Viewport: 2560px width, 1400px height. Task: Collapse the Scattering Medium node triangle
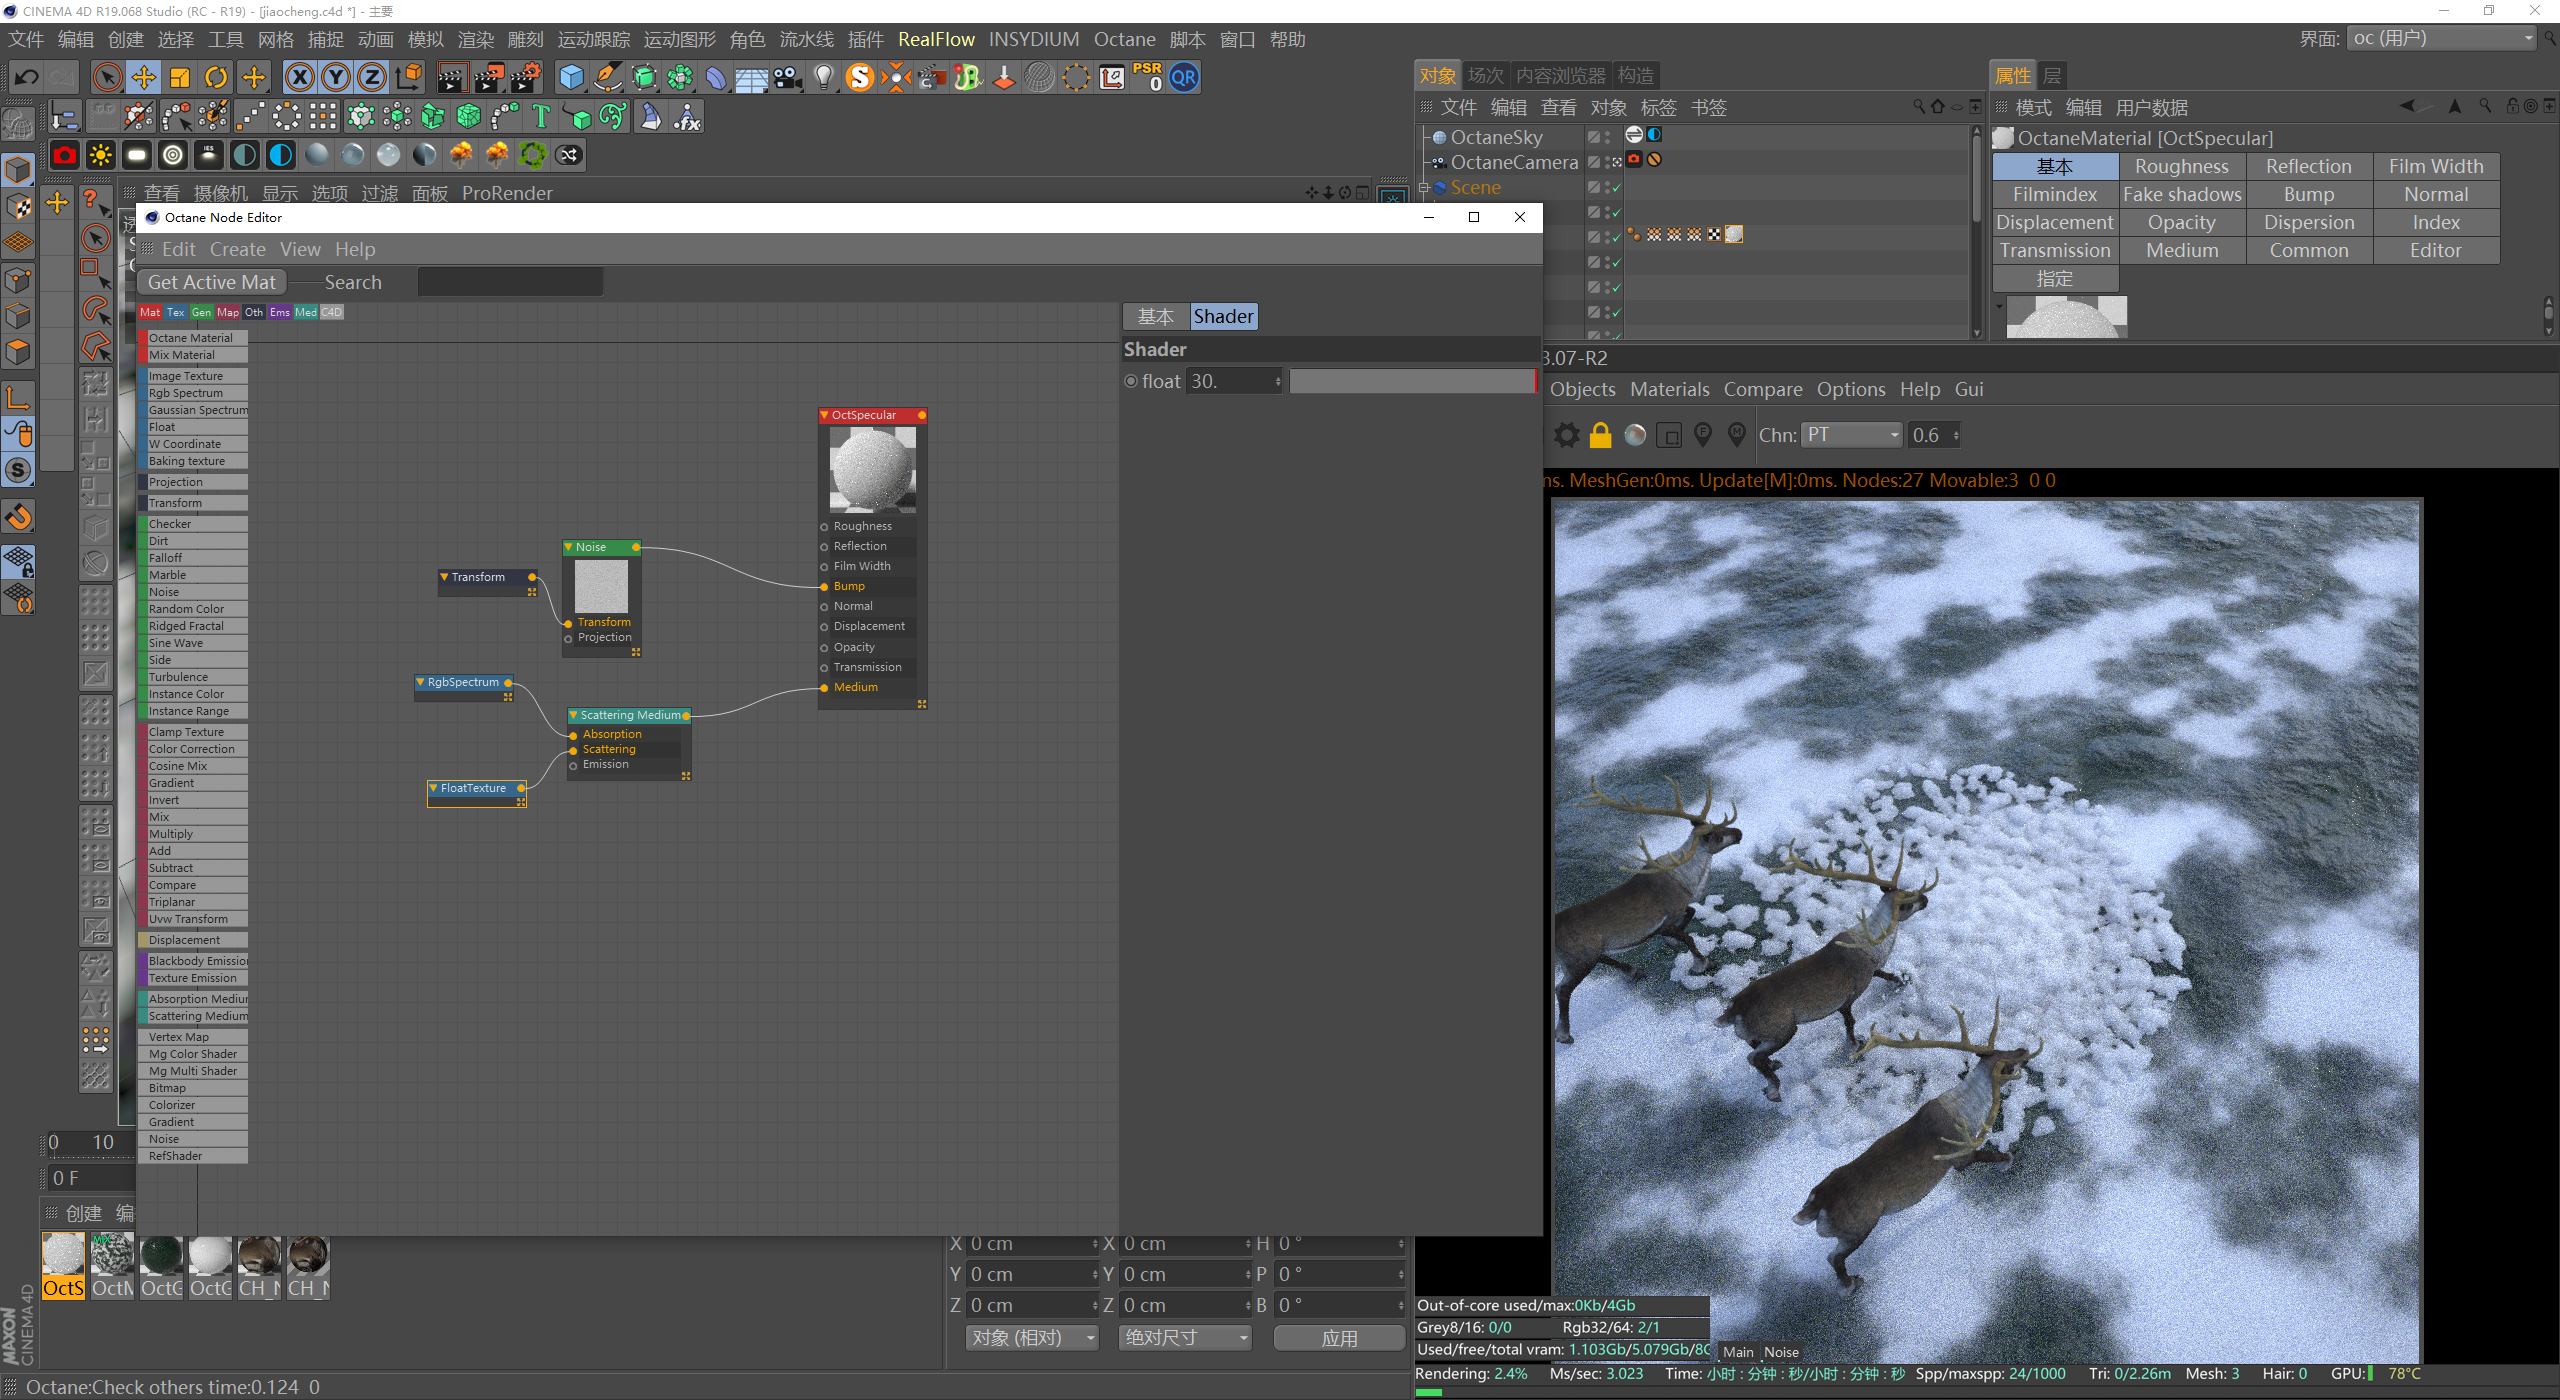[x=574, y=715]
